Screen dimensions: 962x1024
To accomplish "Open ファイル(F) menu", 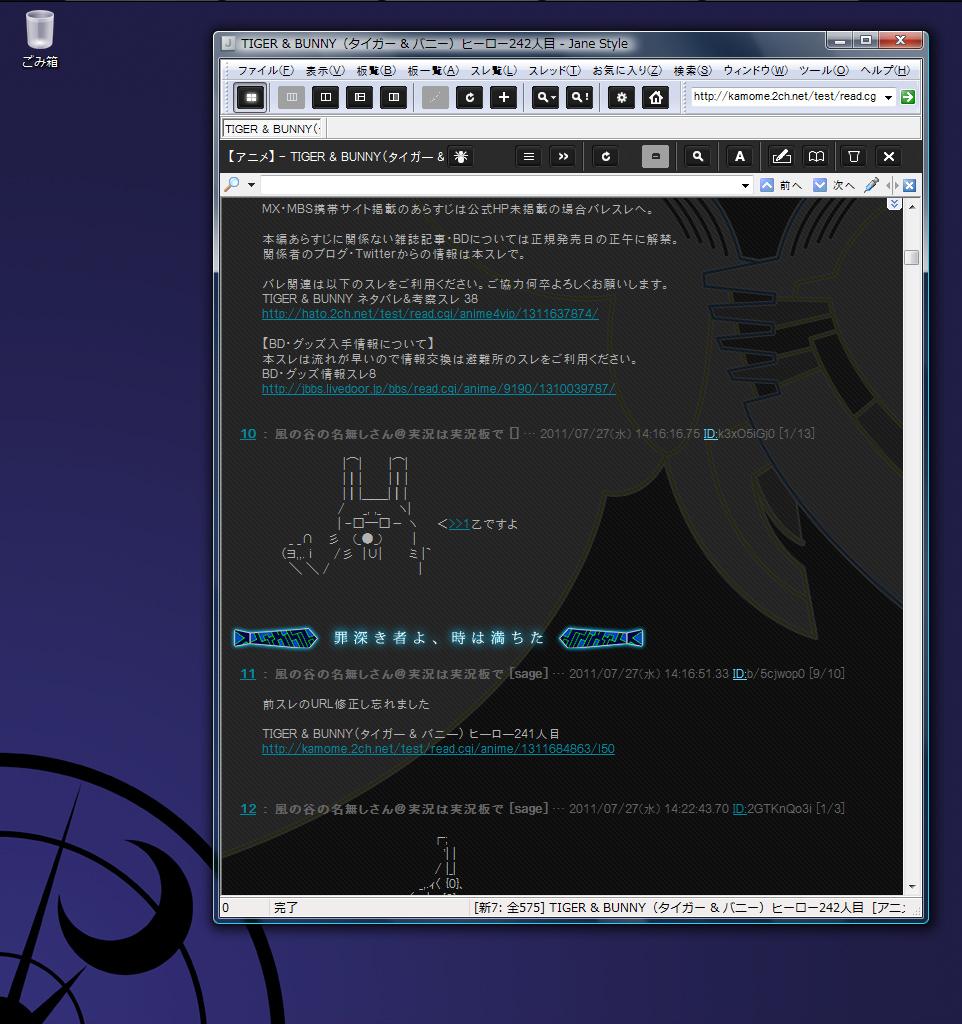I will pos(265,71).
